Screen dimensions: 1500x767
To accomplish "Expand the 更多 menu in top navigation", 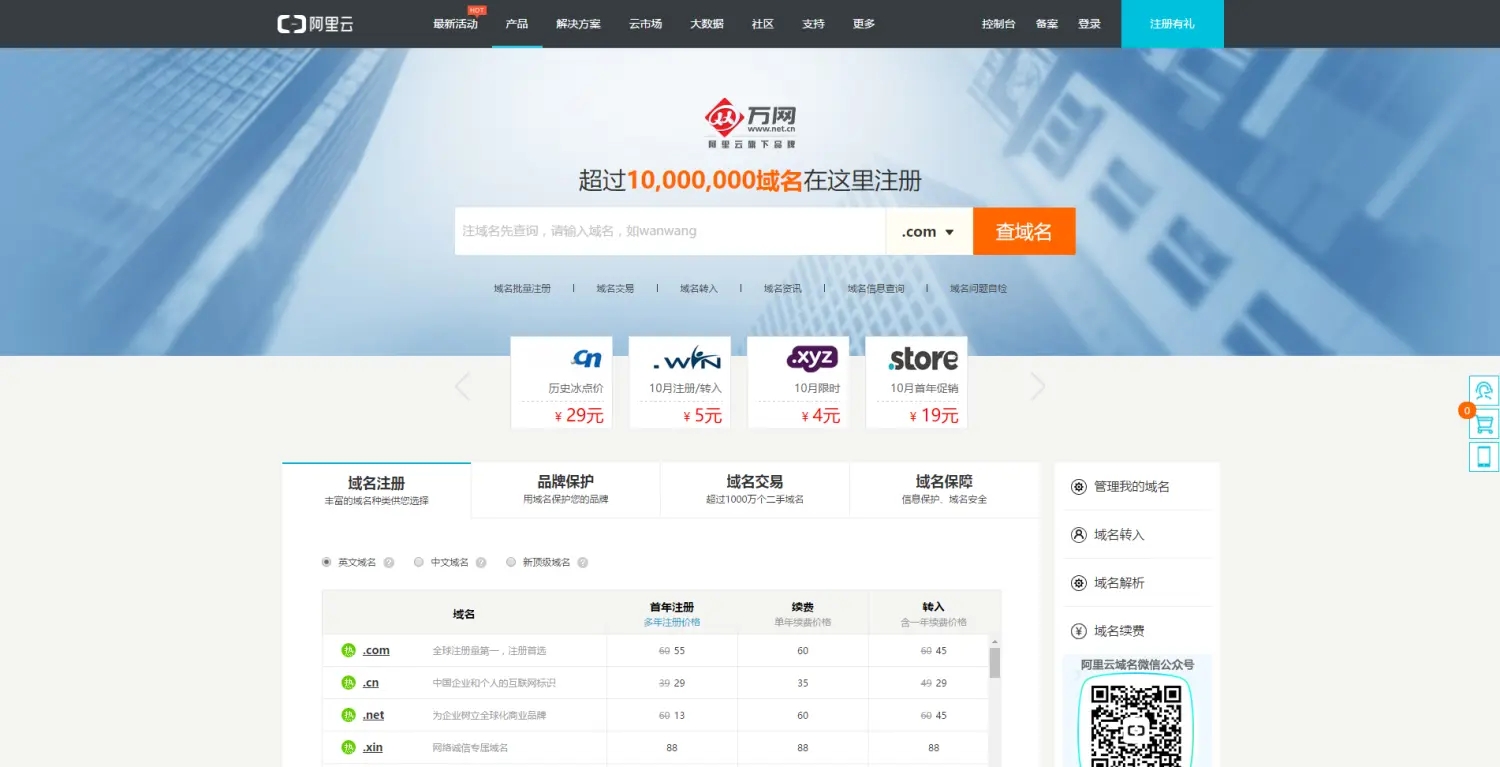I will 864,24.
